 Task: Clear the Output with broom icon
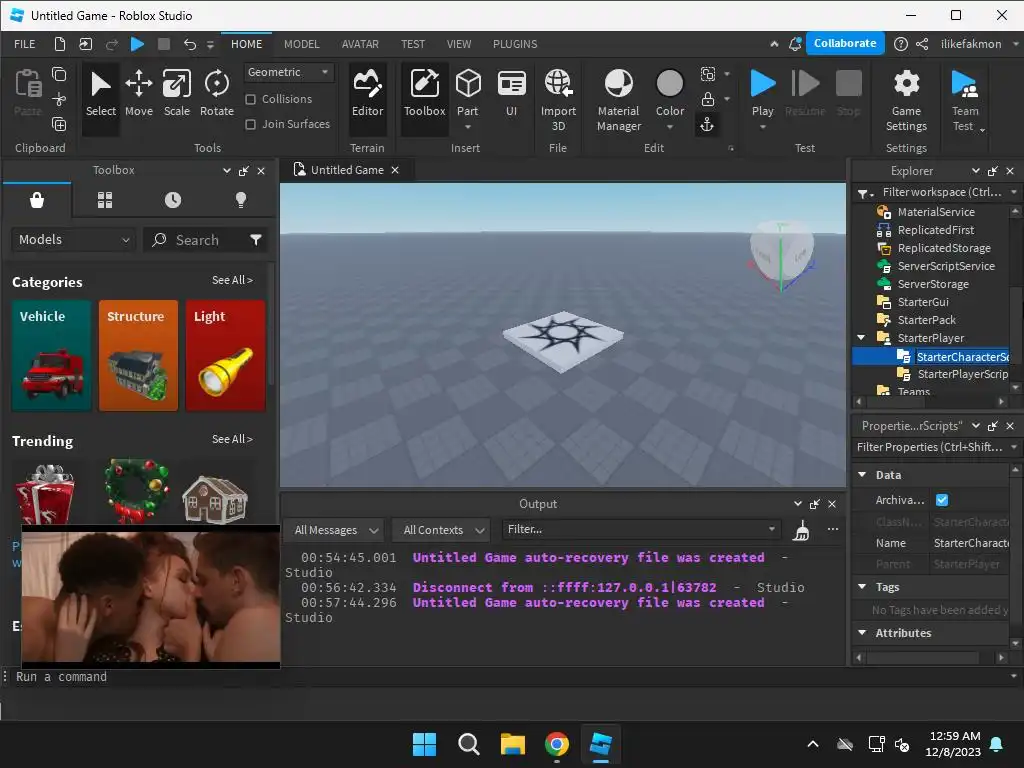[801, 530]
